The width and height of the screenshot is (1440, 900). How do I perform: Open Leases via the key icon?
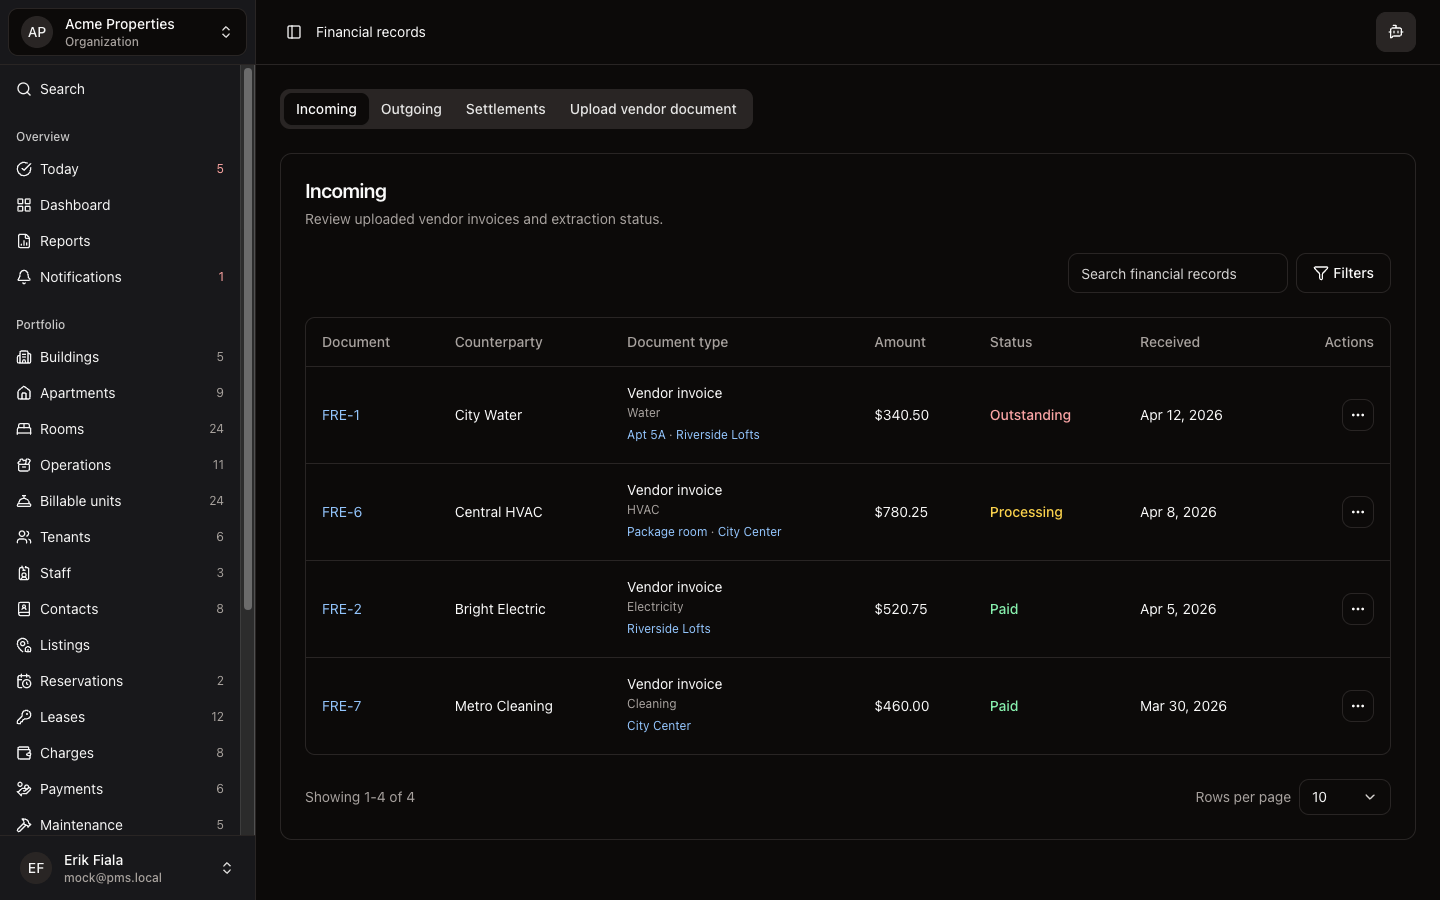click(x=24, y=717)
